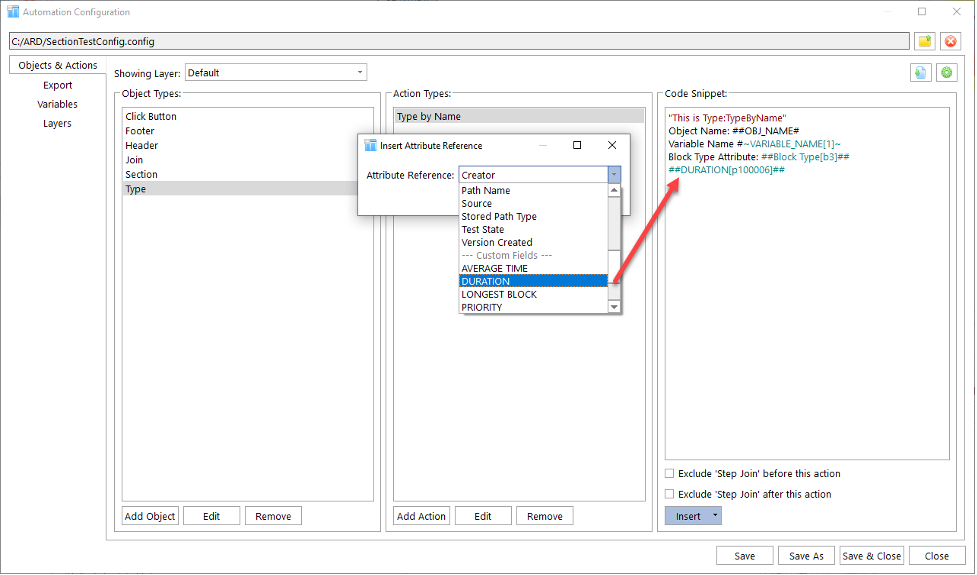Close the Insert Attribute Reference dialog
977x575 pixels.
(612, 145)
